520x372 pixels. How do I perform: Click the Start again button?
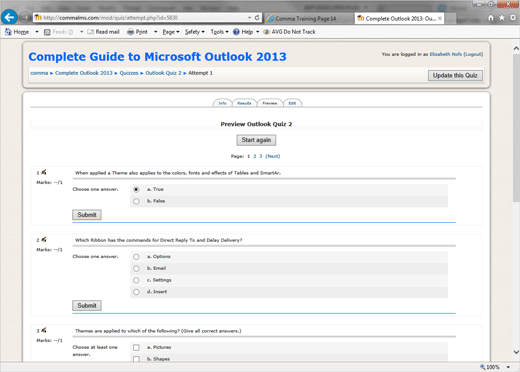256,140
